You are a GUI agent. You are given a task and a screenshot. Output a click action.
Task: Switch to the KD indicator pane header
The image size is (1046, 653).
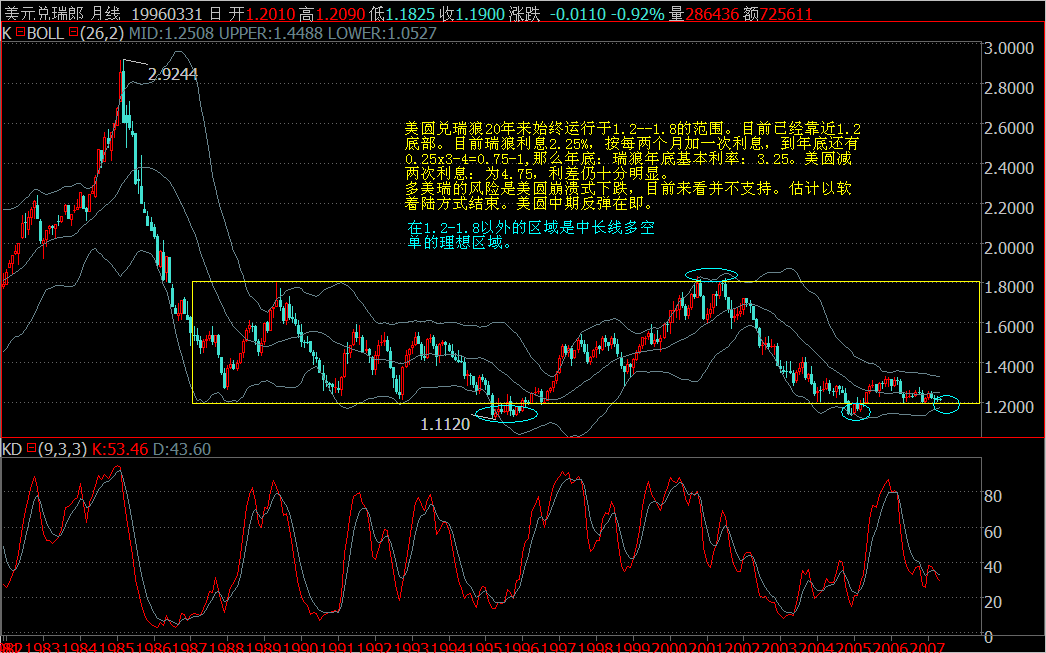coord(12,450)
